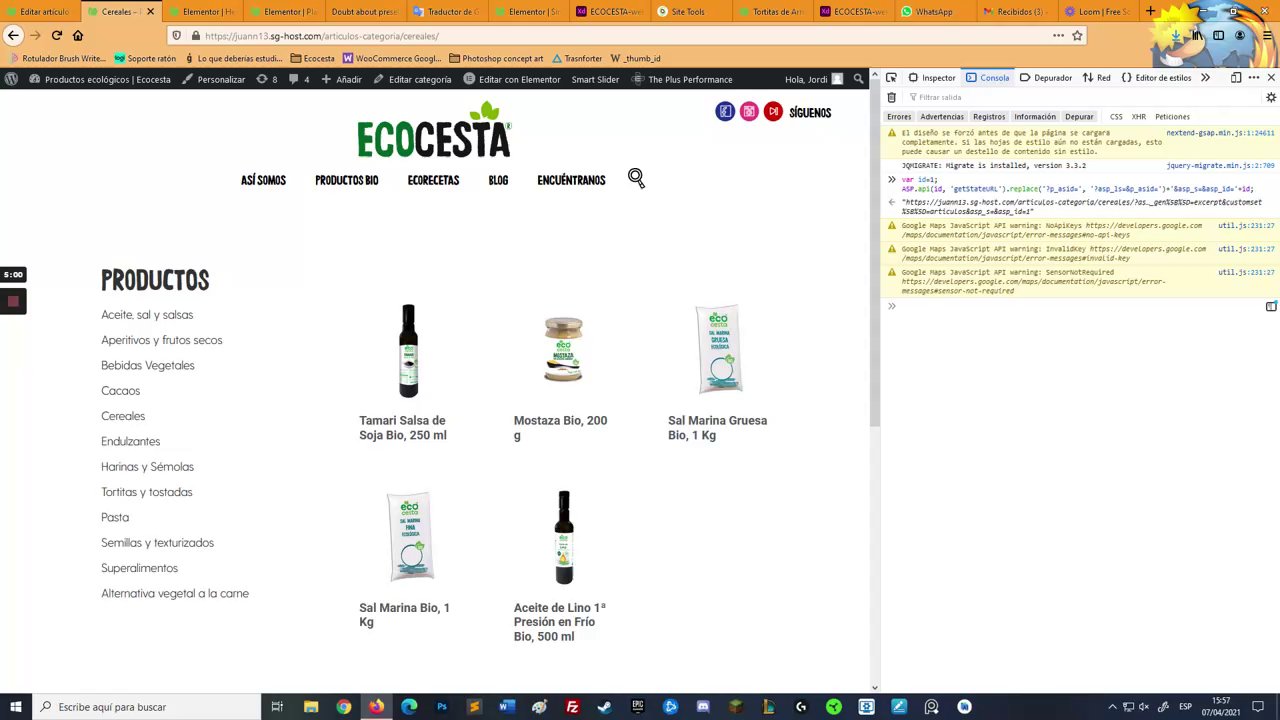Click Mostaza Bio jar thumbnail
This screenshot has width=1280, height=720.
[x=563, y=349]
